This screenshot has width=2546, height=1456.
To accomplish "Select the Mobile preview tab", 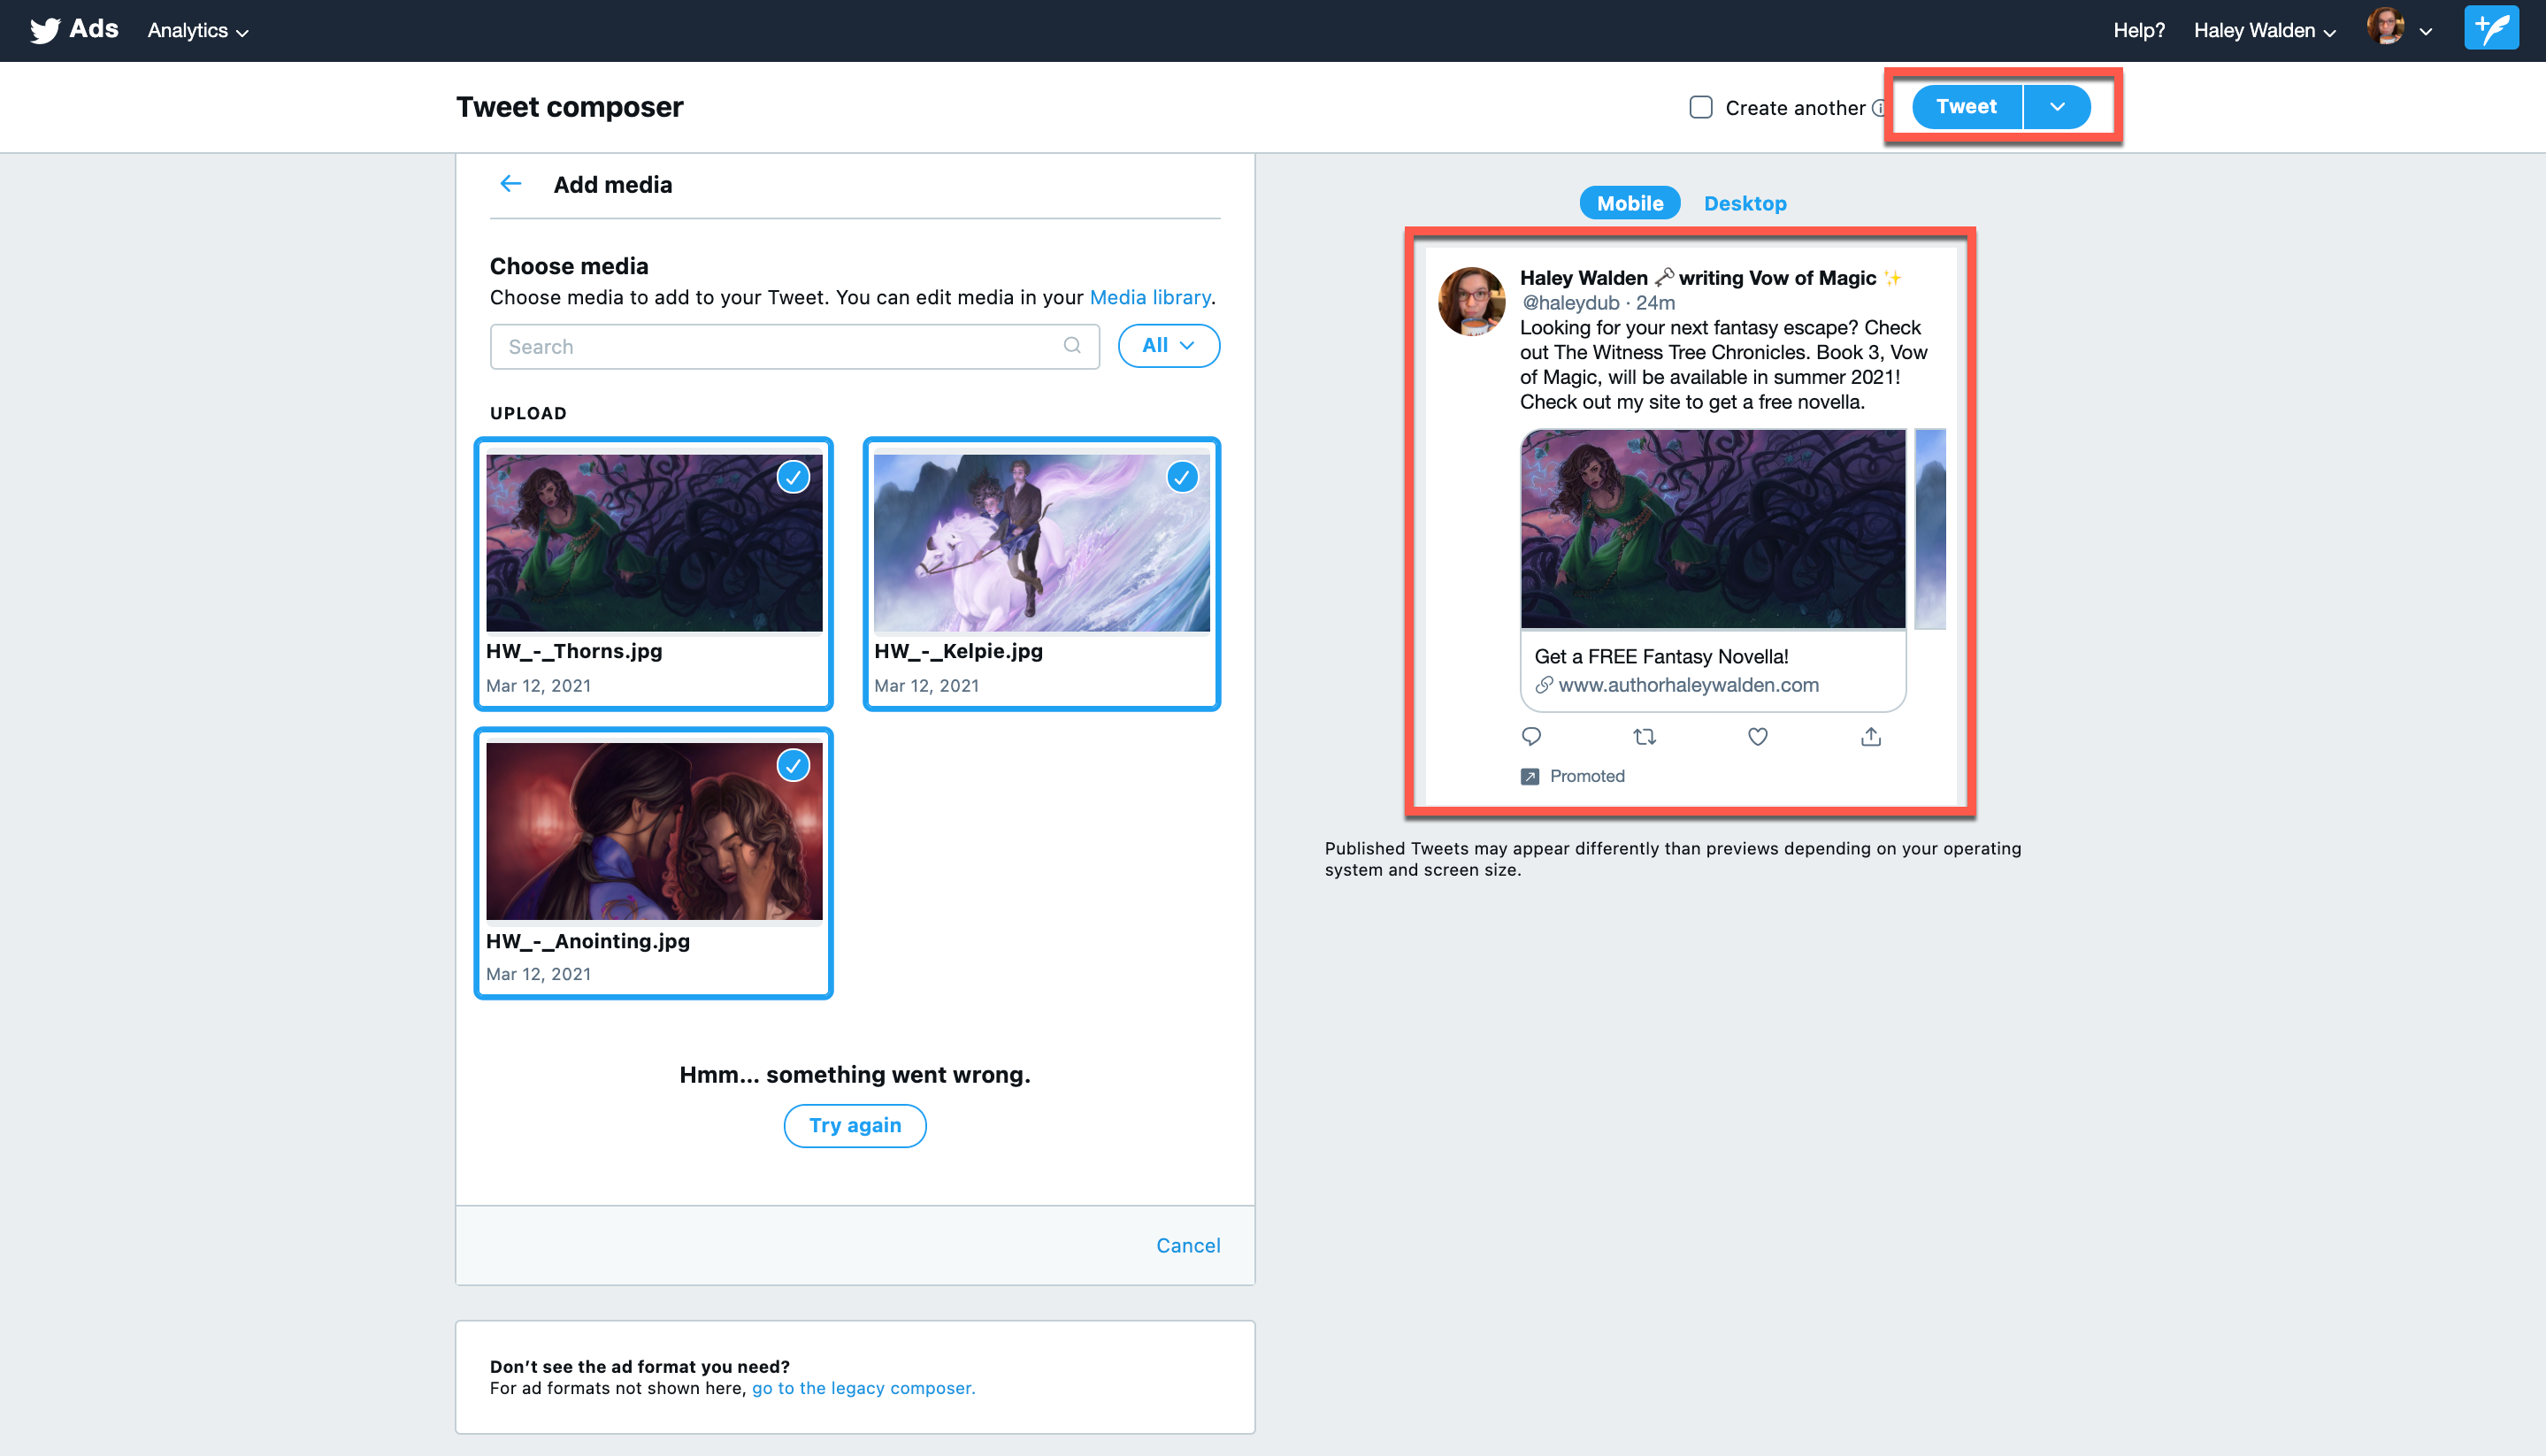I will tap(1629, 203).
